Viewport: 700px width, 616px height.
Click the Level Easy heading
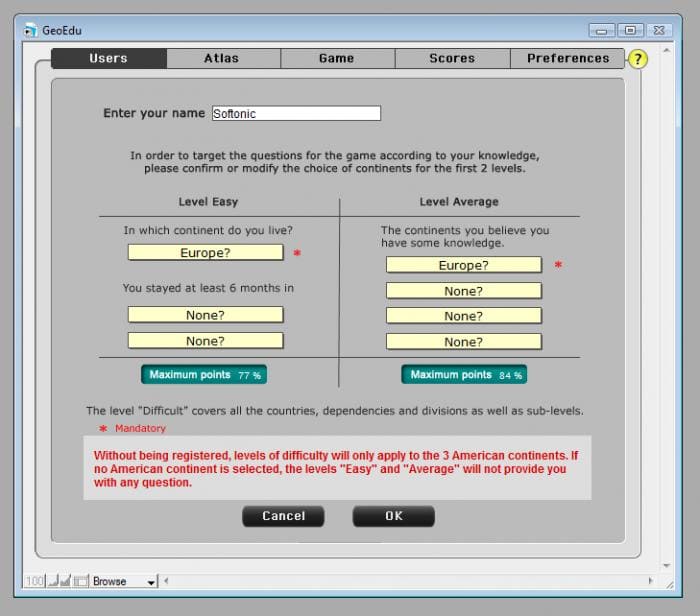[208, 202]
